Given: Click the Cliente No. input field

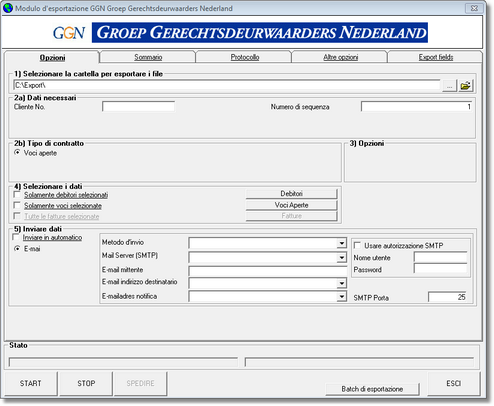Looking at the screenshot, I should pyautogui.click(x=138, y=107).
